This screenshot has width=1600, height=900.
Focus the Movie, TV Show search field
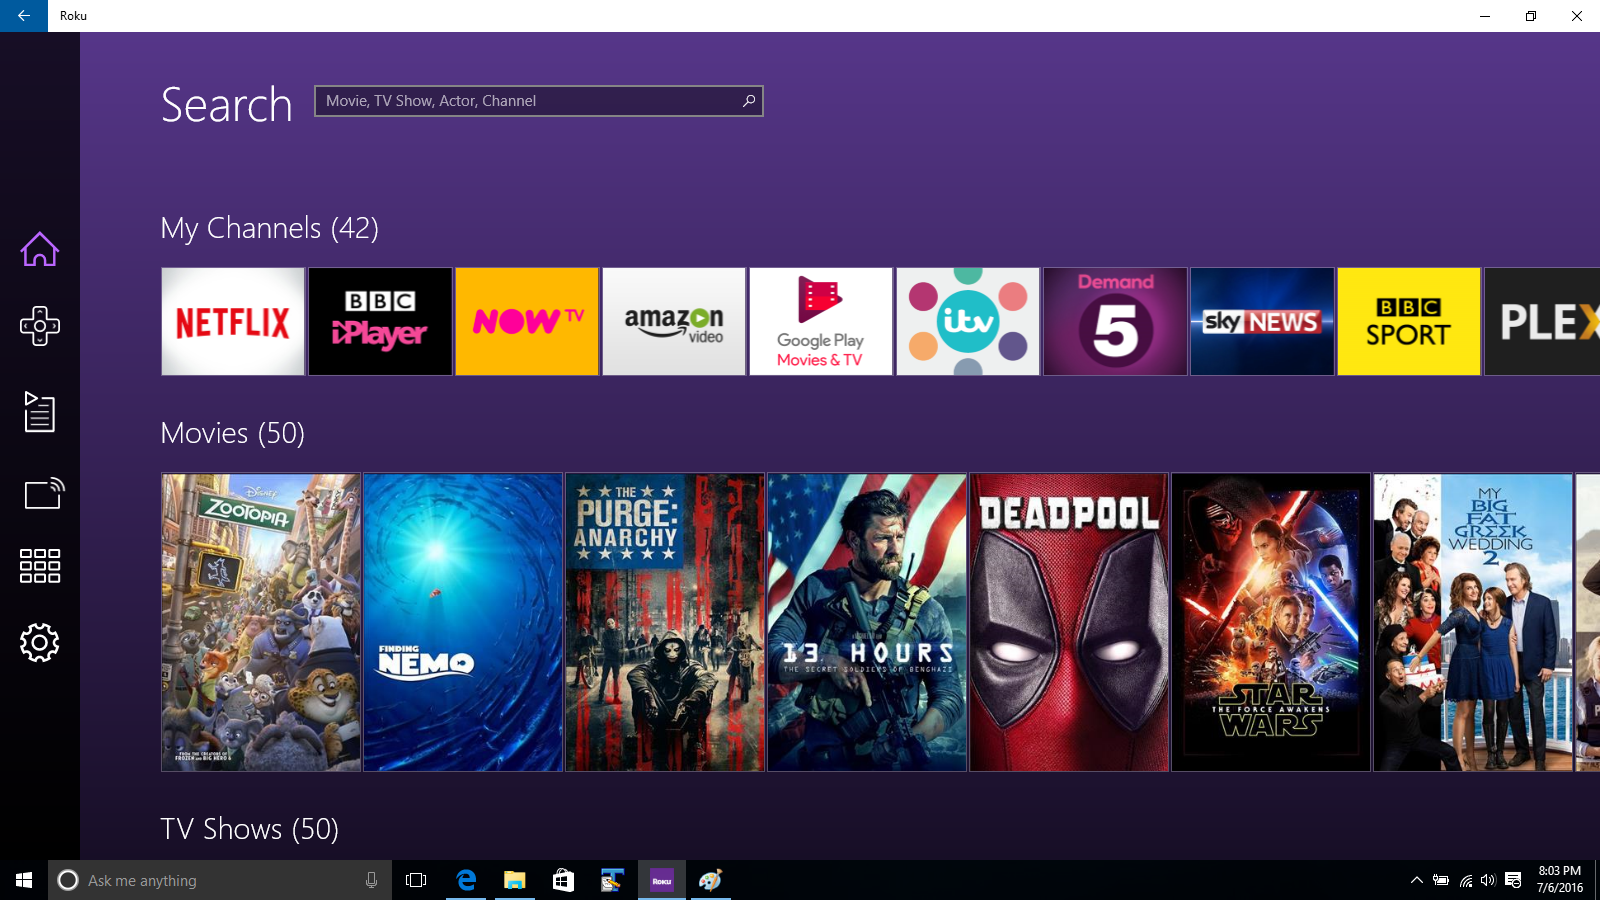539,101
